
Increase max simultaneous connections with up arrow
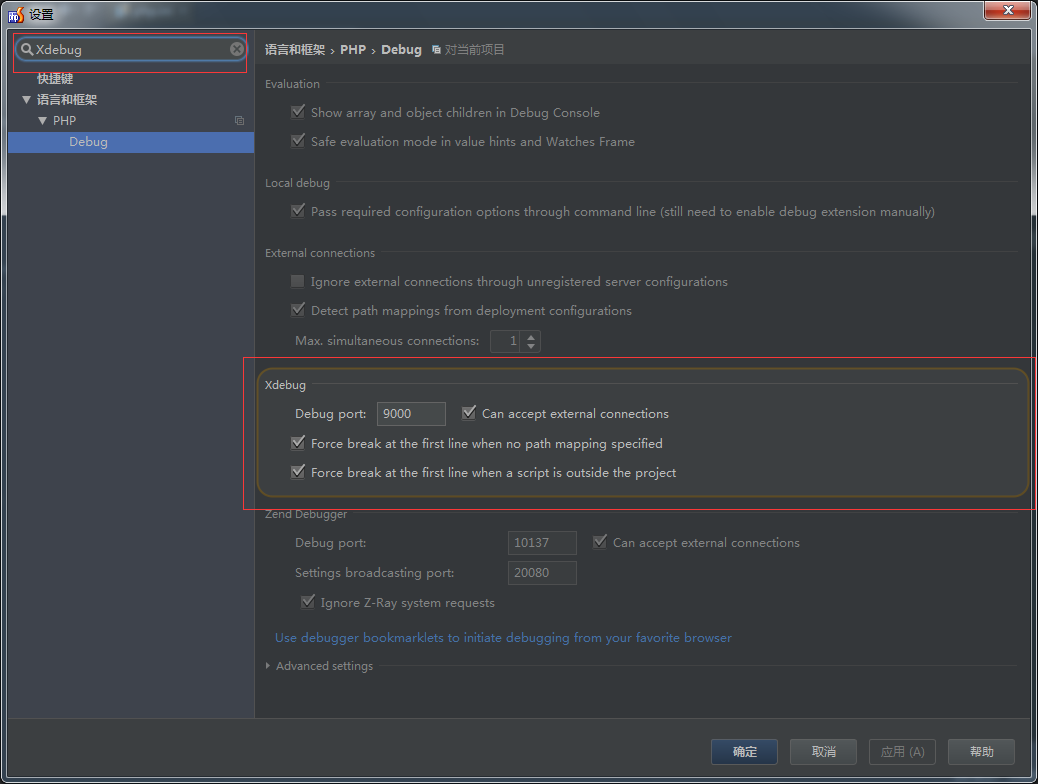[531, 336]
